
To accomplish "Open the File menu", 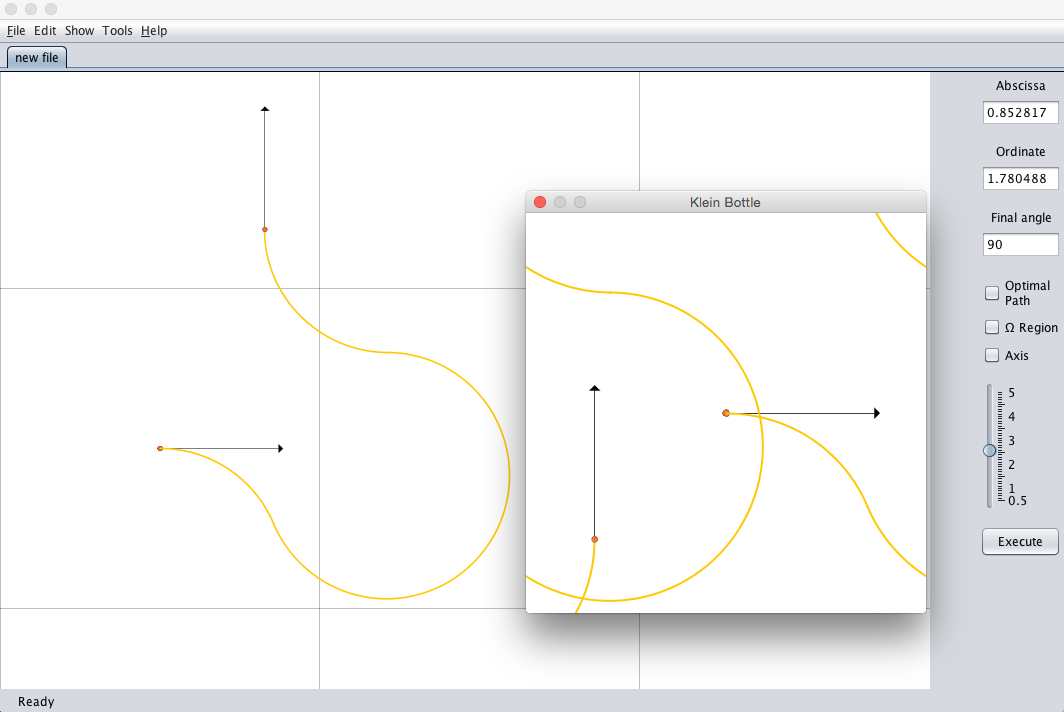I will 16,31.
